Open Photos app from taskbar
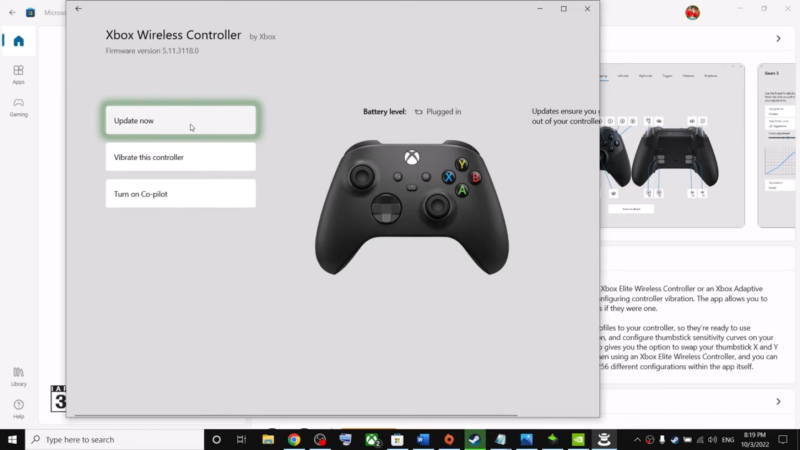This screenshot has width=800, height=450. 527,439
